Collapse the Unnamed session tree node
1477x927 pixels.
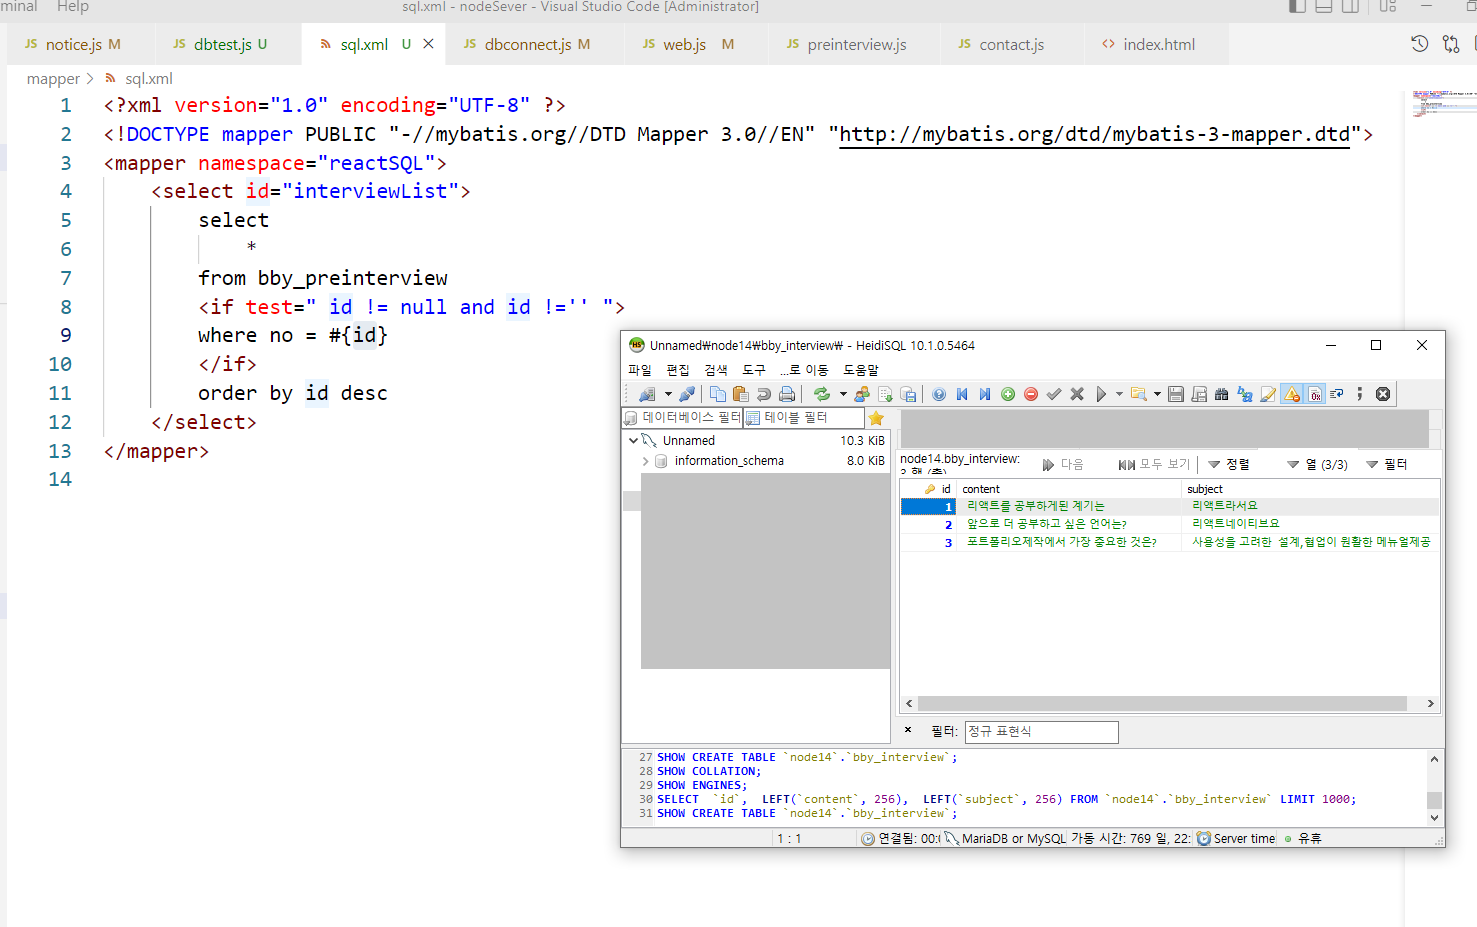(x=633, y=440)
